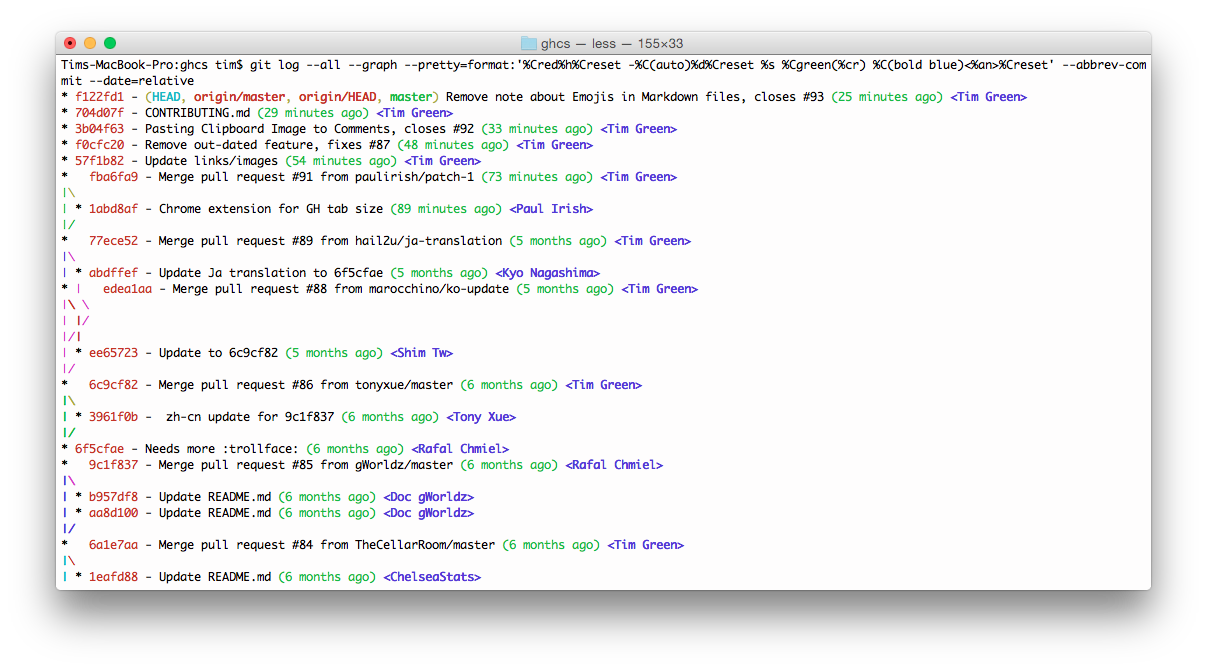This screenshot has height=670, width=1207.
Task: Select commit hash abdffef
Action: pos(113,273)
